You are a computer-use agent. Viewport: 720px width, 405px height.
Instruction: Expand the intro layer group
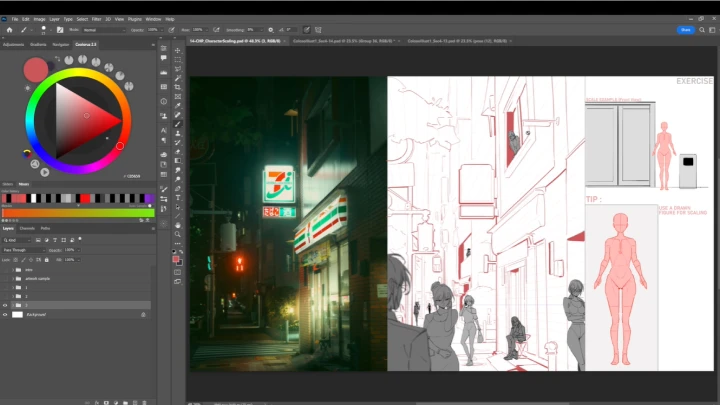click(x=13, y=270)
